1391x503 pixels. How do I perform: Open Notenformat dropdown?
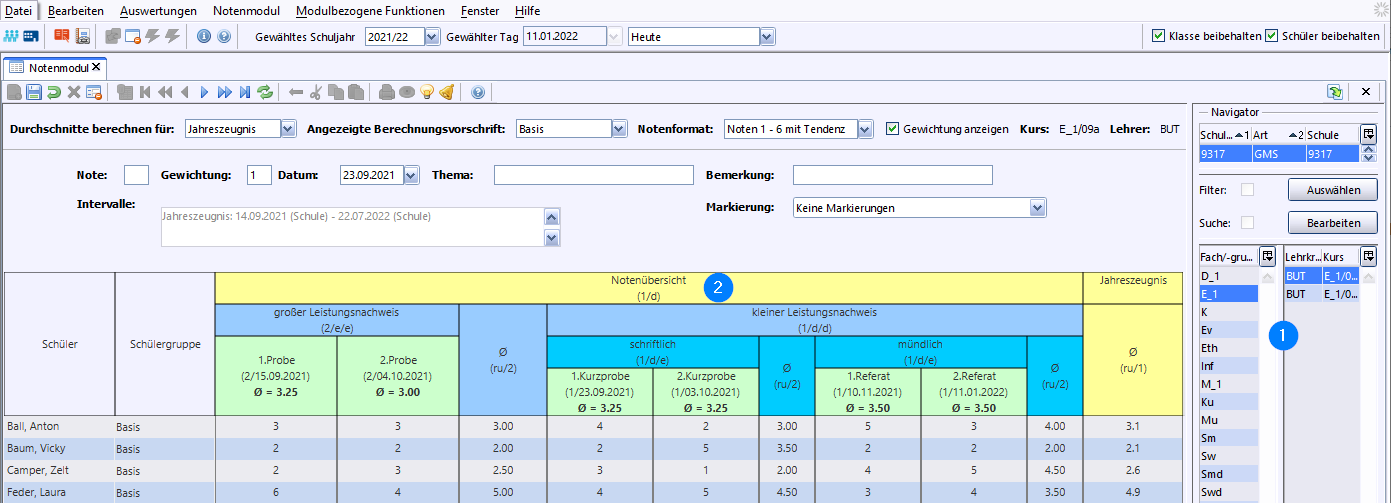coord(866,129)
